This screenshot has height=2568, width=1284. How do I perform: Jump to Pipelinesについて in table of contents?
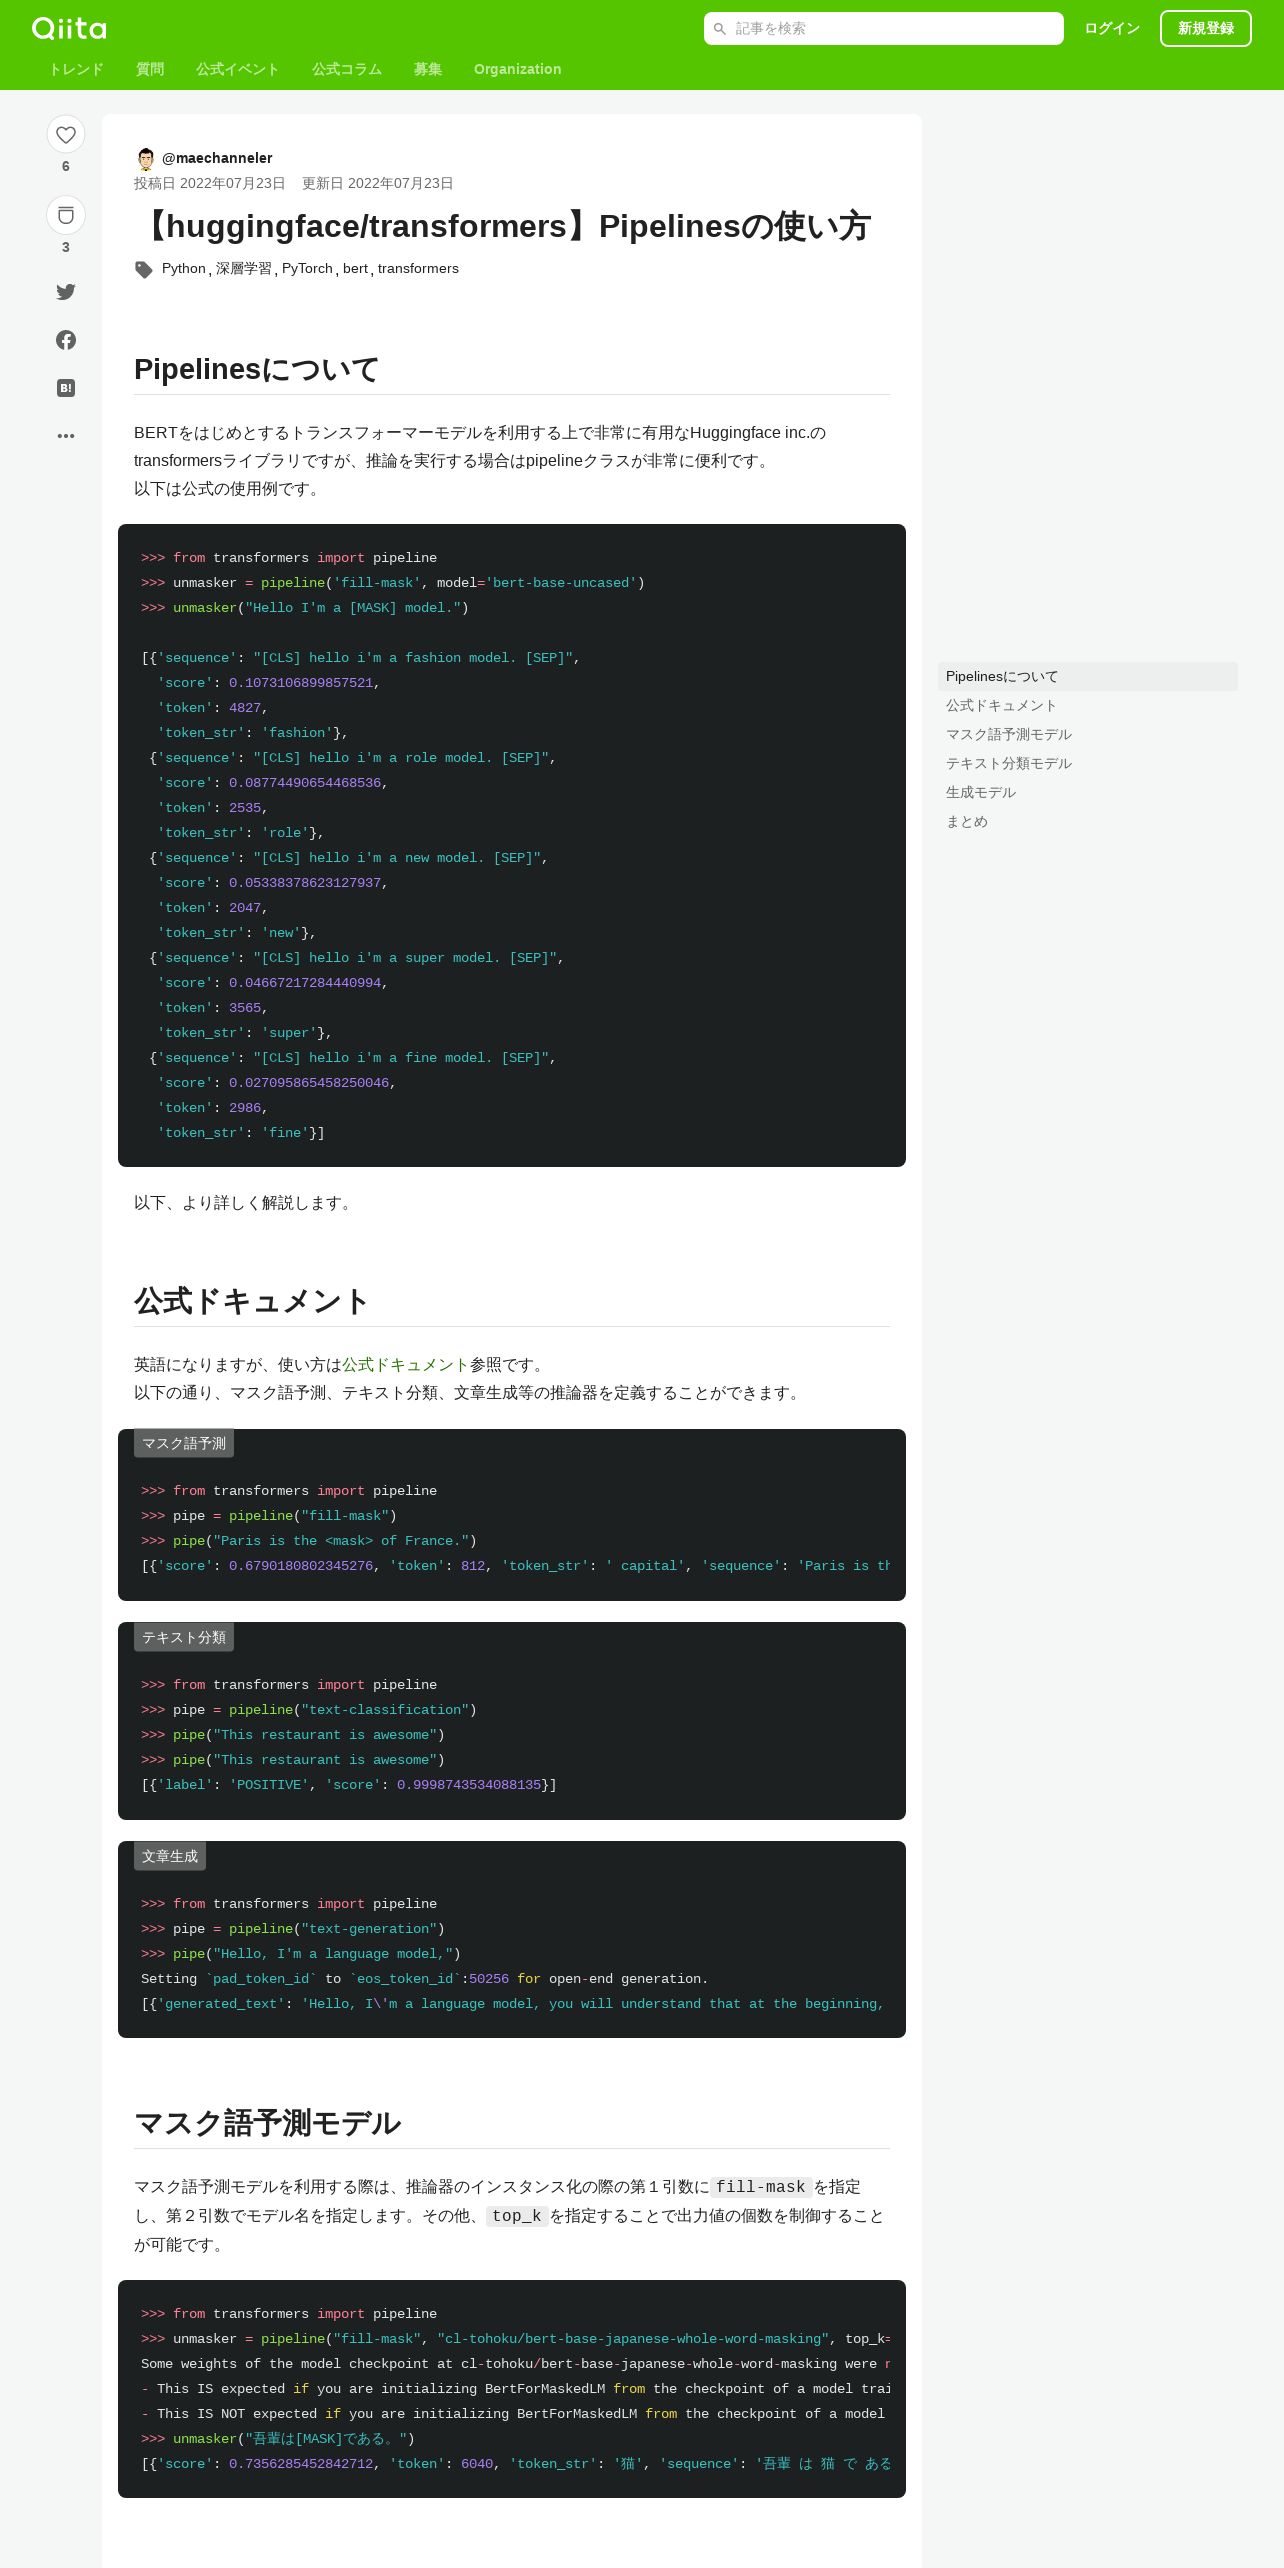[x=1088, y=677]
